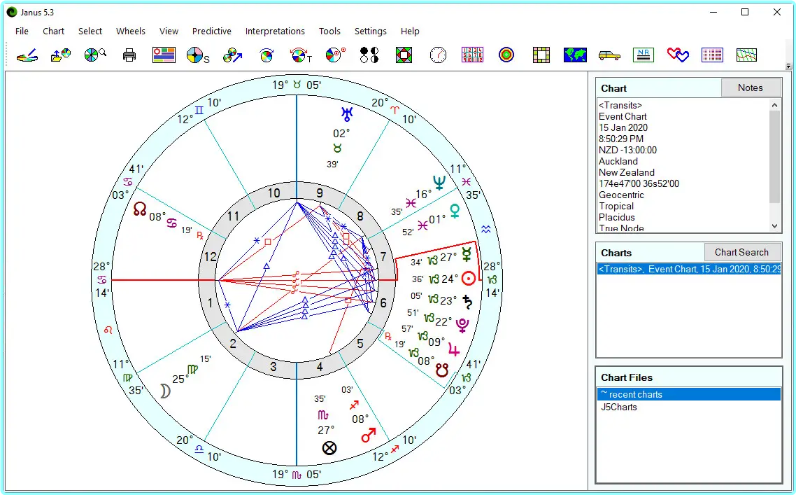Open the wavy graph lines toolbar icon
The width and height of the screenshot is (796, 495).
pos(746,54)
